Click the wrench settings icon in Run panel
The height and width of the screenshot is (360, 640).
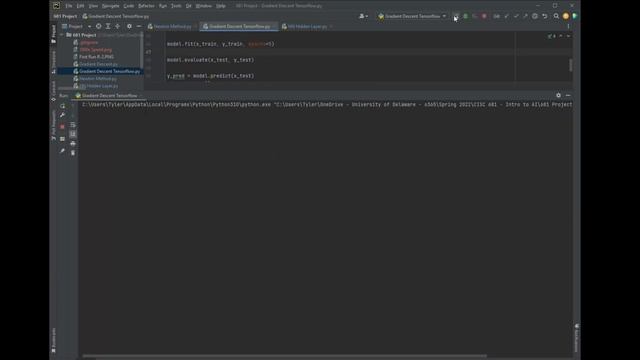pyautogui.click(x=62, y=116)
